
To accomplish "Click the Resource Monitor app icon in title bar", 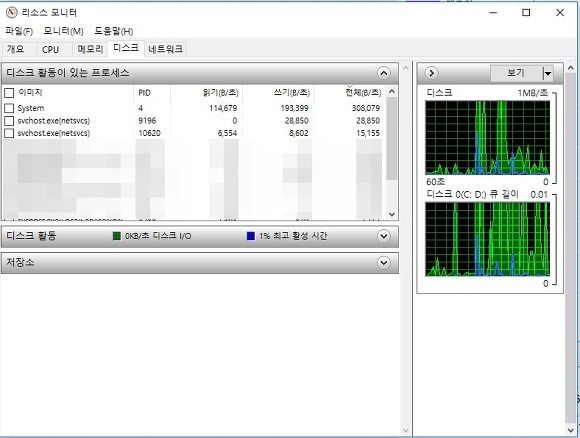I will coord(12,13).
